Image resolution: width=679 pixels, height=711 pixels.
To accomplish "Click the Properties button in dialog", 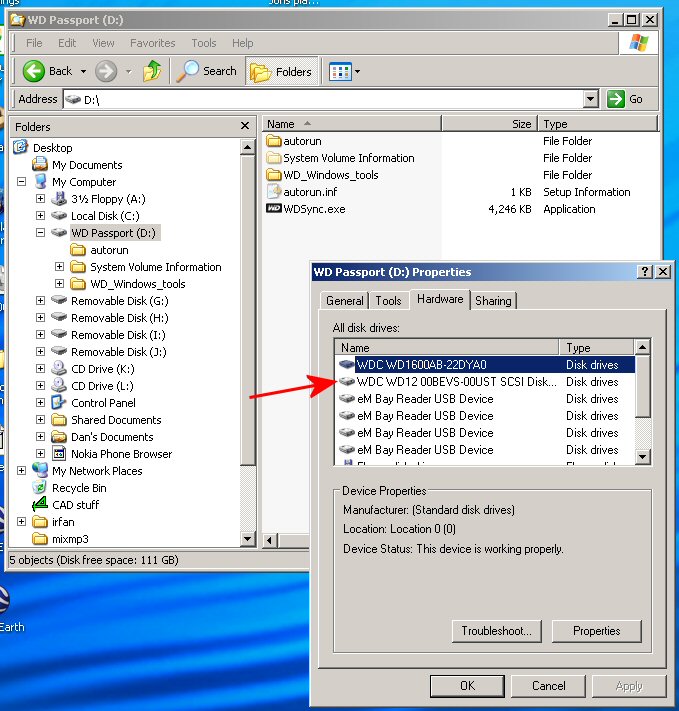I will 596,631.
